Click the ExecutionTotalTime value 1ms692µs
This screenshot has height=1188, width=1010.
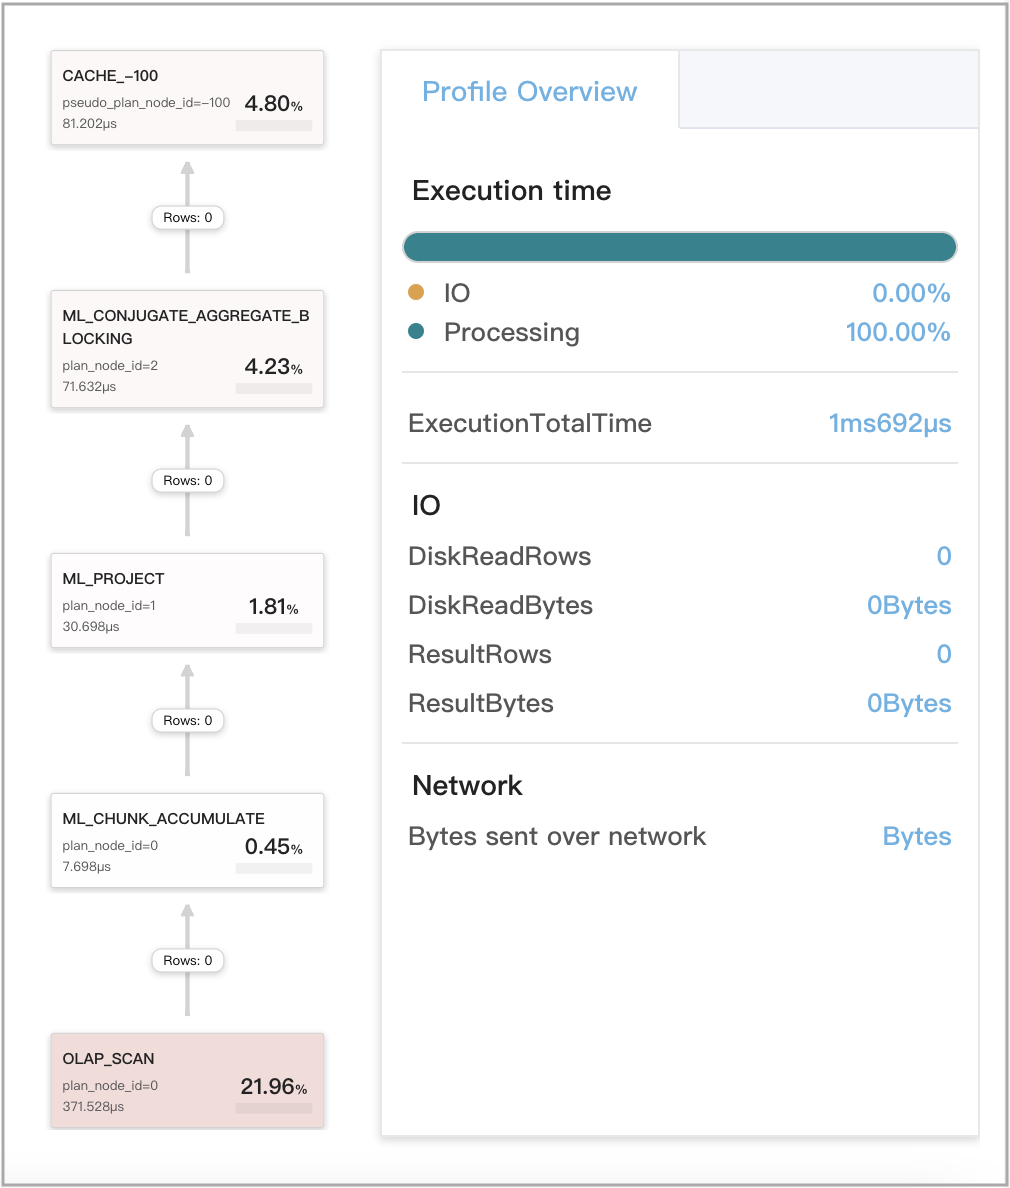pyautogui.click(x=890, y=423)
